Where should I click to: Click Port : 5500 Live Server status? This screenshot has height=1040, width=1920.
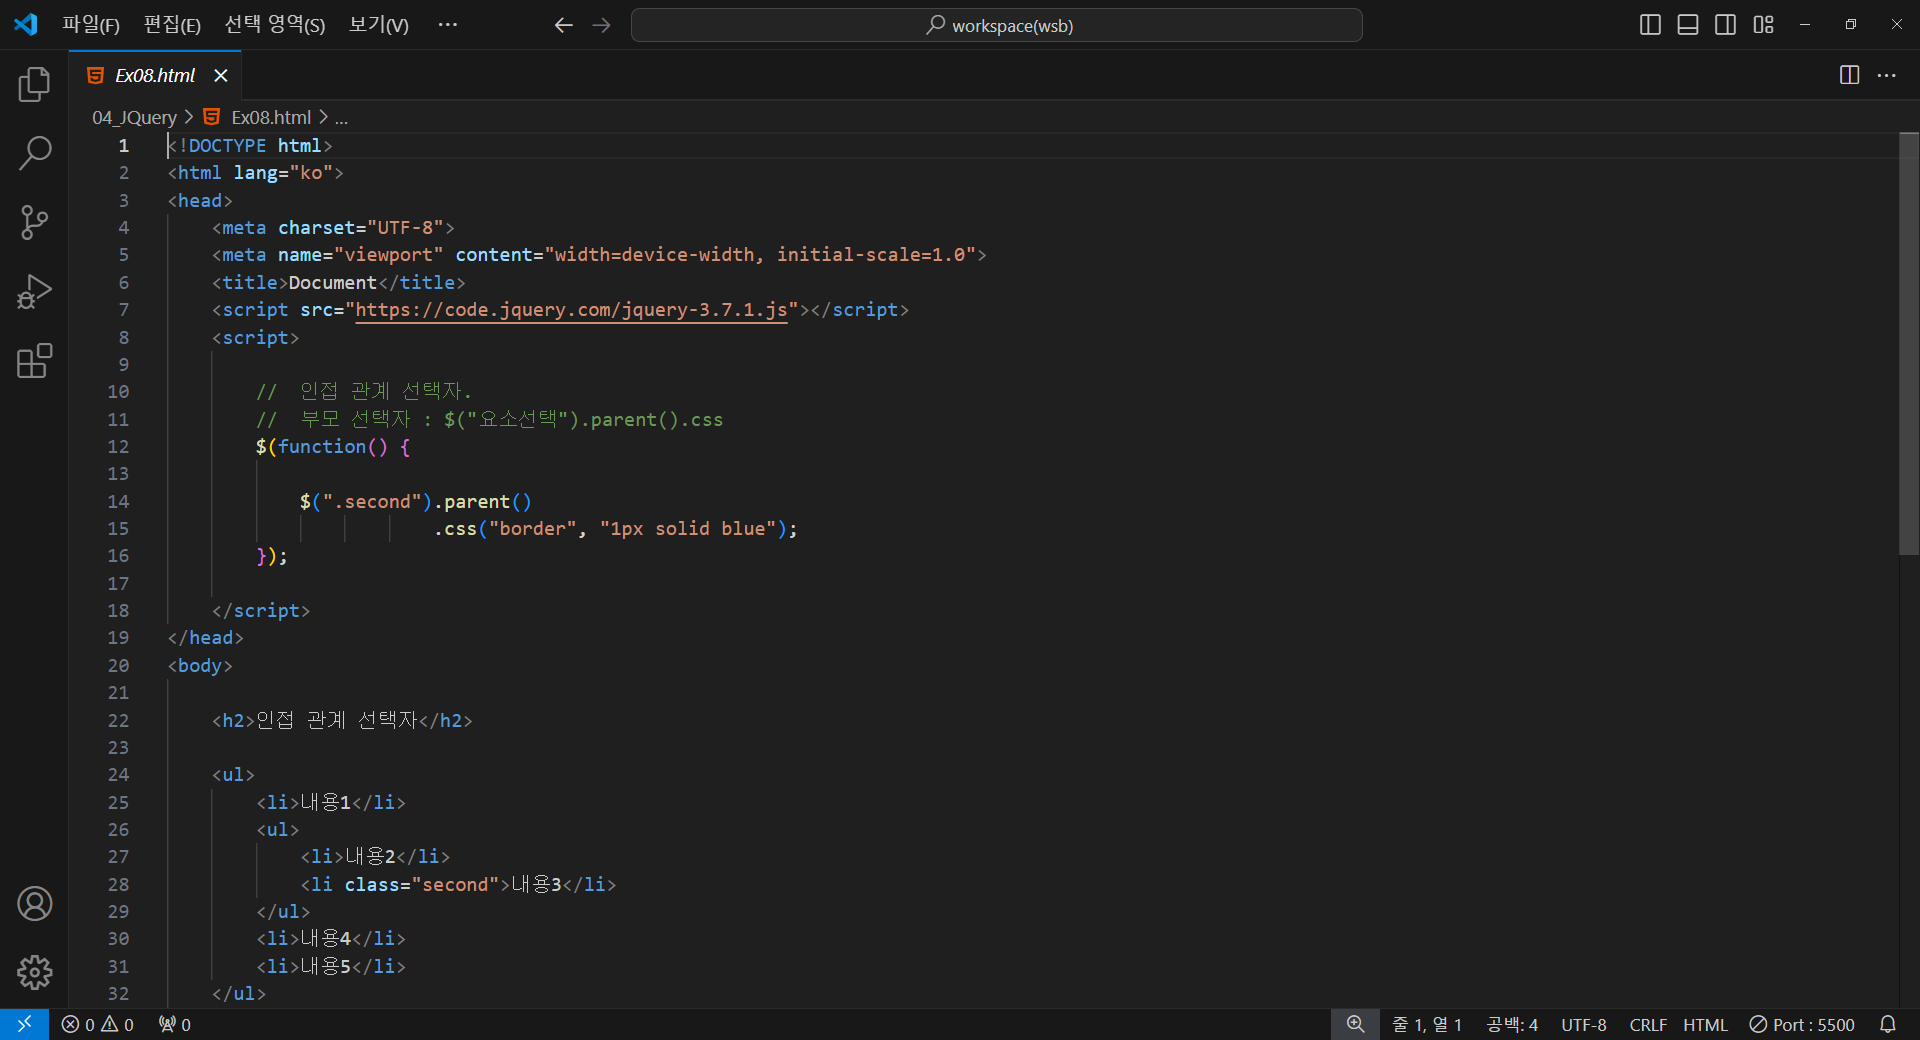point(1802,1024)
